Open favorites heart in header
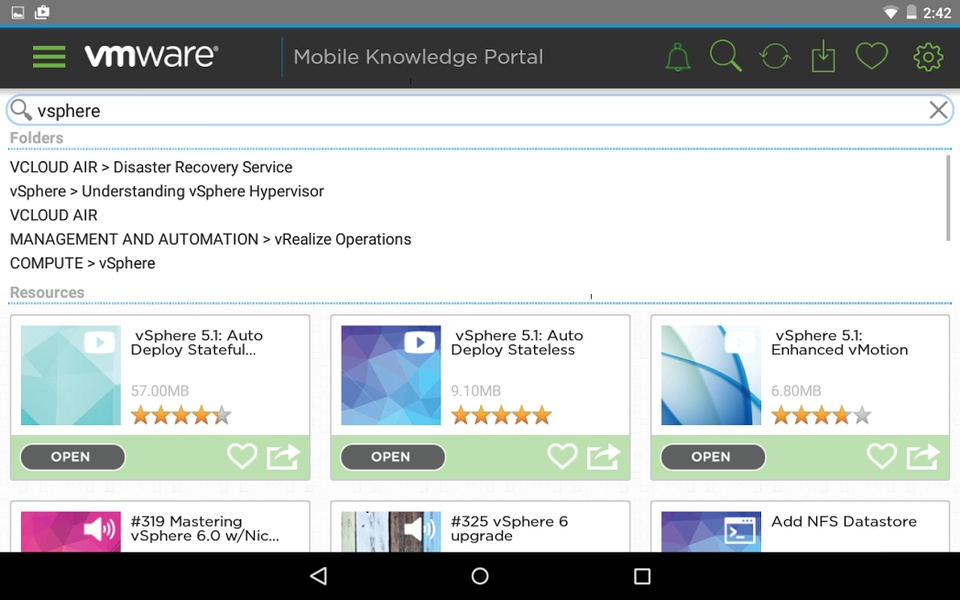The height and width of the screenshot is (600, 960). (x=871, y=56)
